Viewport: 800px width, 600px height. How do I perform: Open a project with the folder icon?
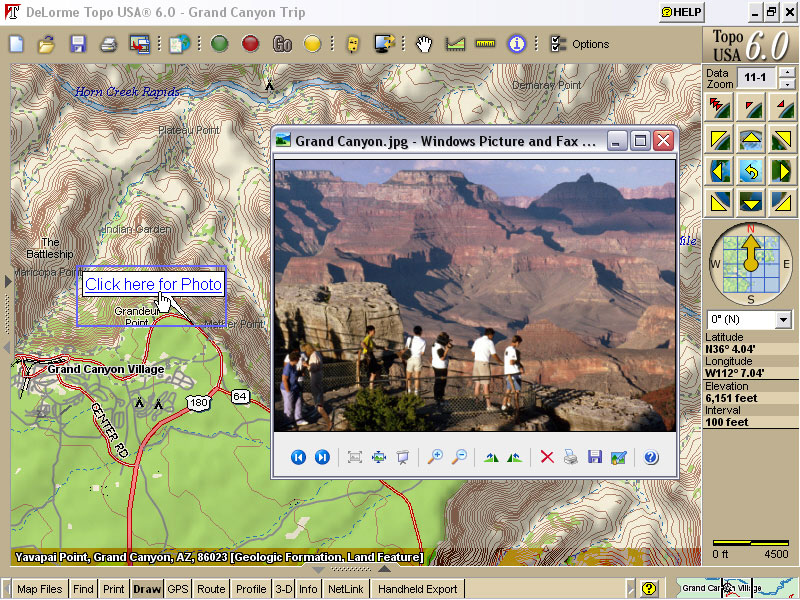pos(46,44)
